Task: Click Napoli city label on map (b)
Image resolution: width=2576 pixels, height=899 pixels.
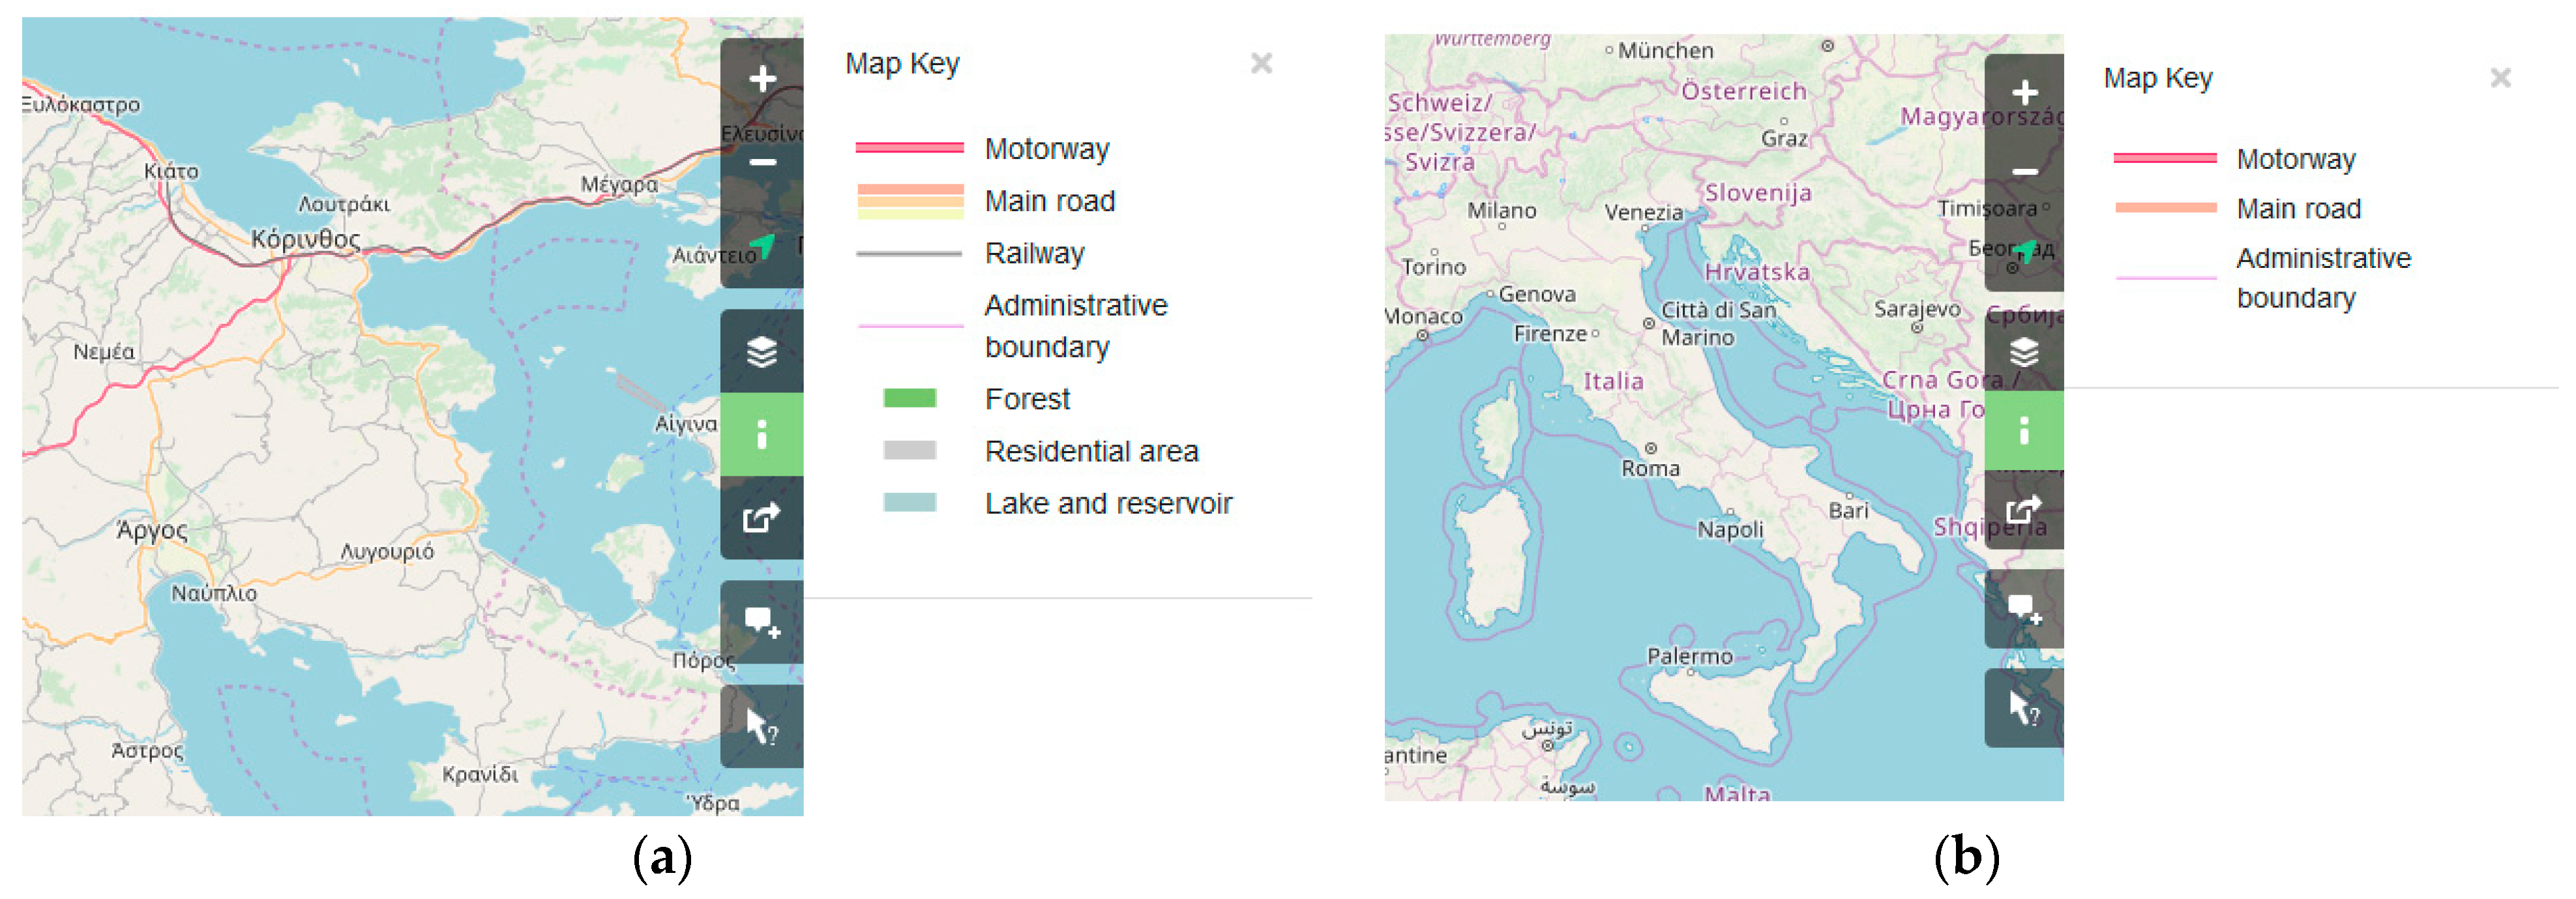Action: pos(1730,529)
